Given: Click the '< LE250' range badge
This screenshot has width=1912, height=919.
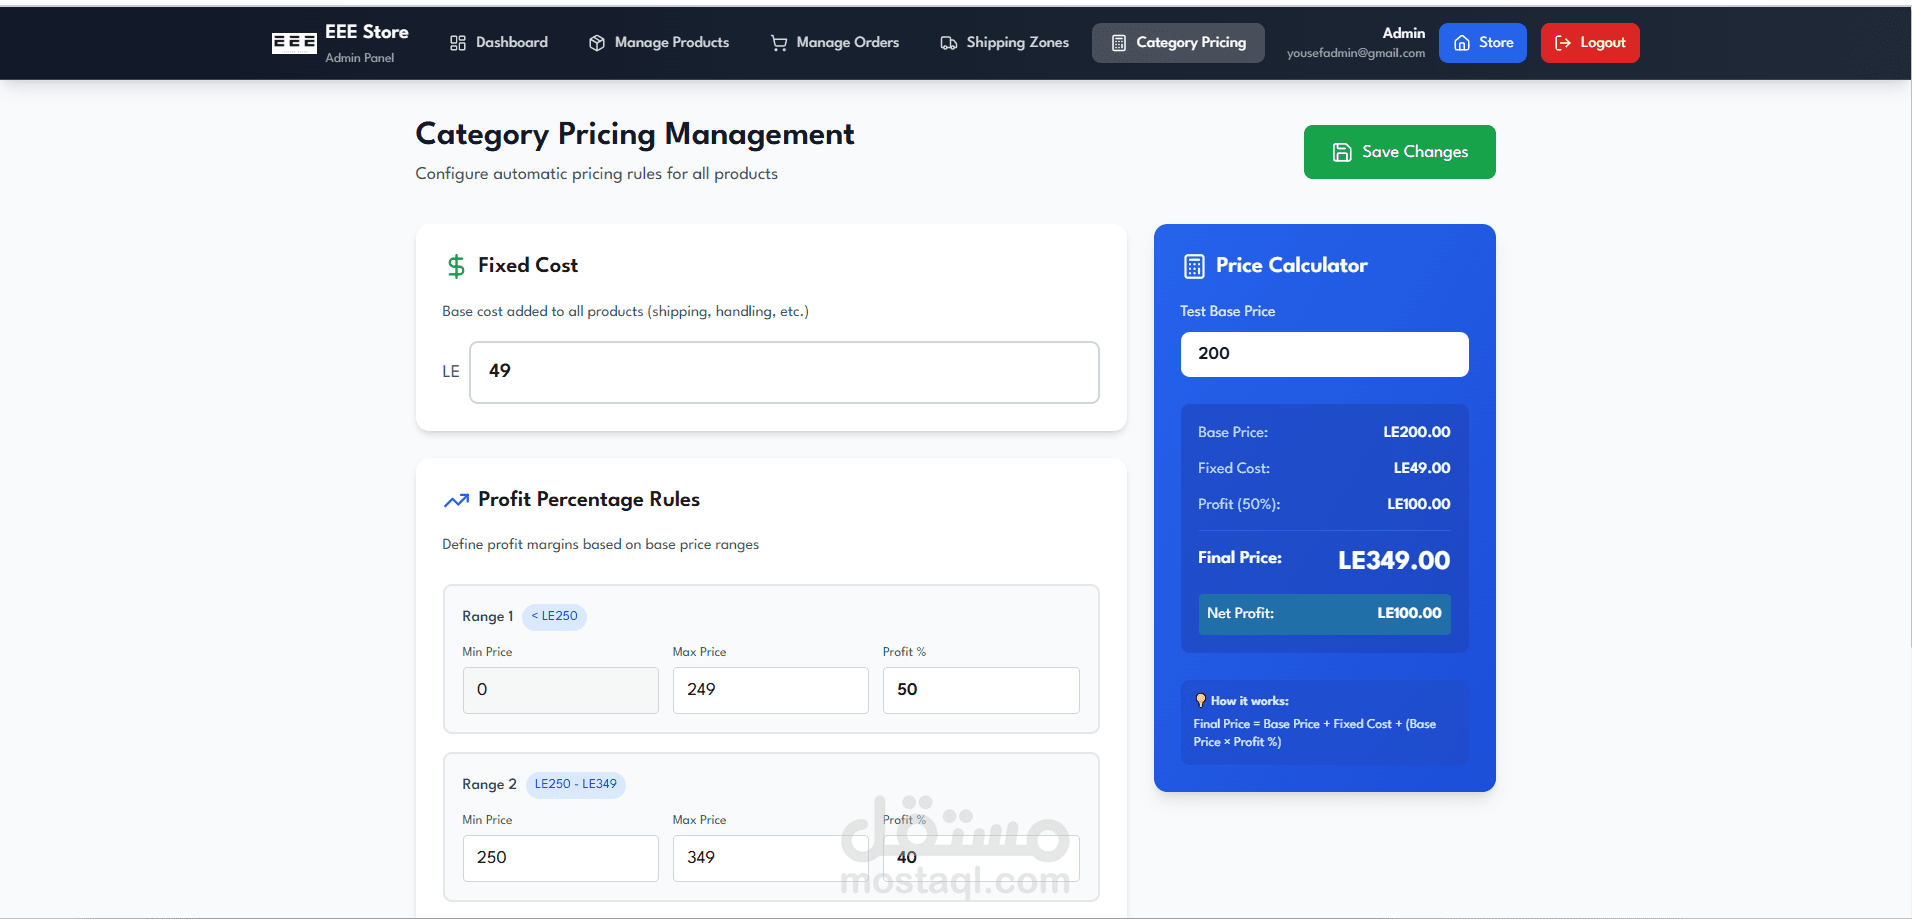Looking at the screenshot, I should click(x=554, y=616).
